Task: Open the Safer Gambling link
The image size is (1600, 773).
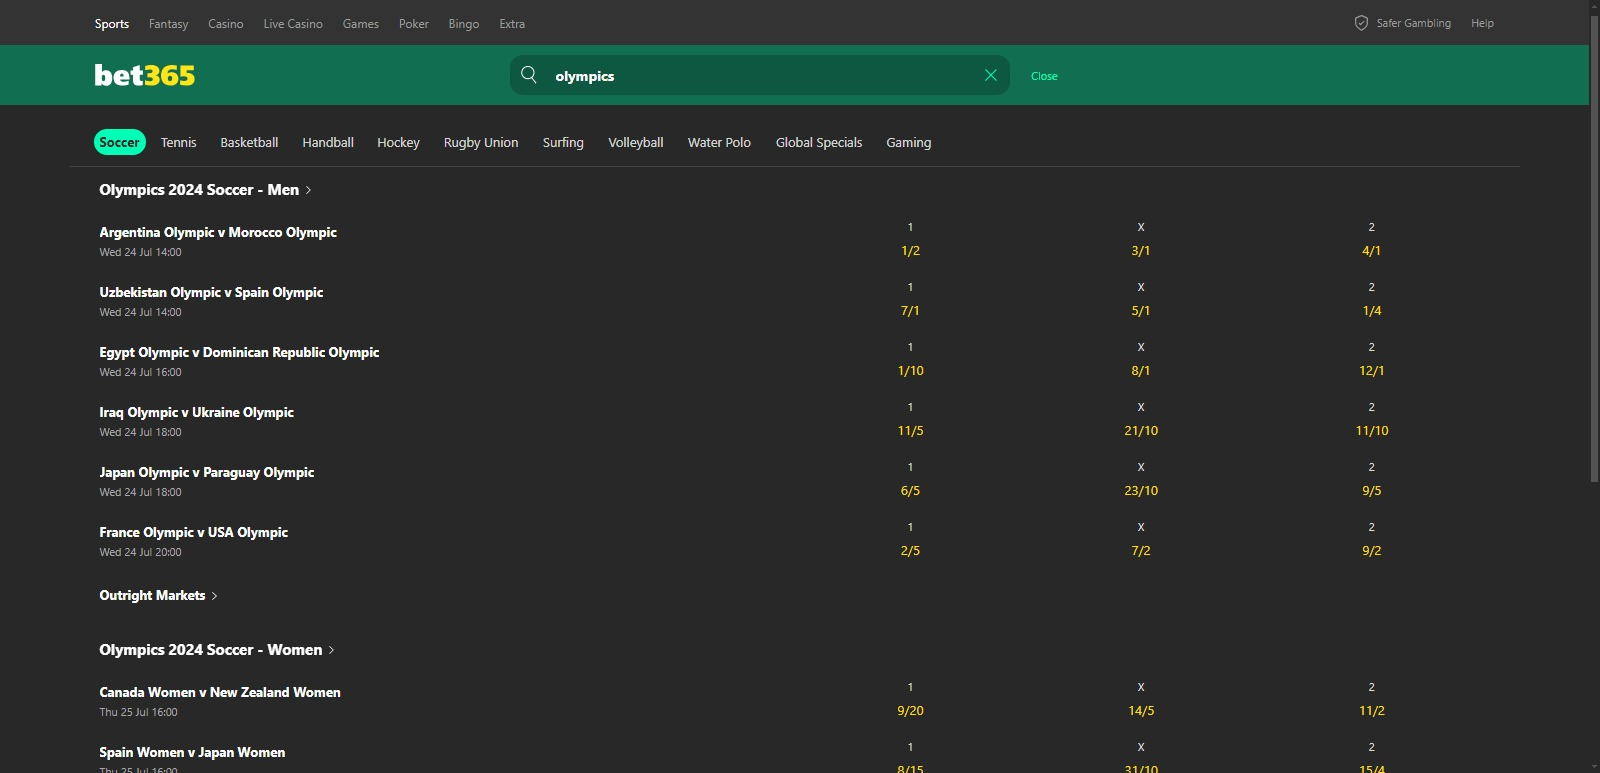Action: pyautogui.click(x=1413, y=23)
